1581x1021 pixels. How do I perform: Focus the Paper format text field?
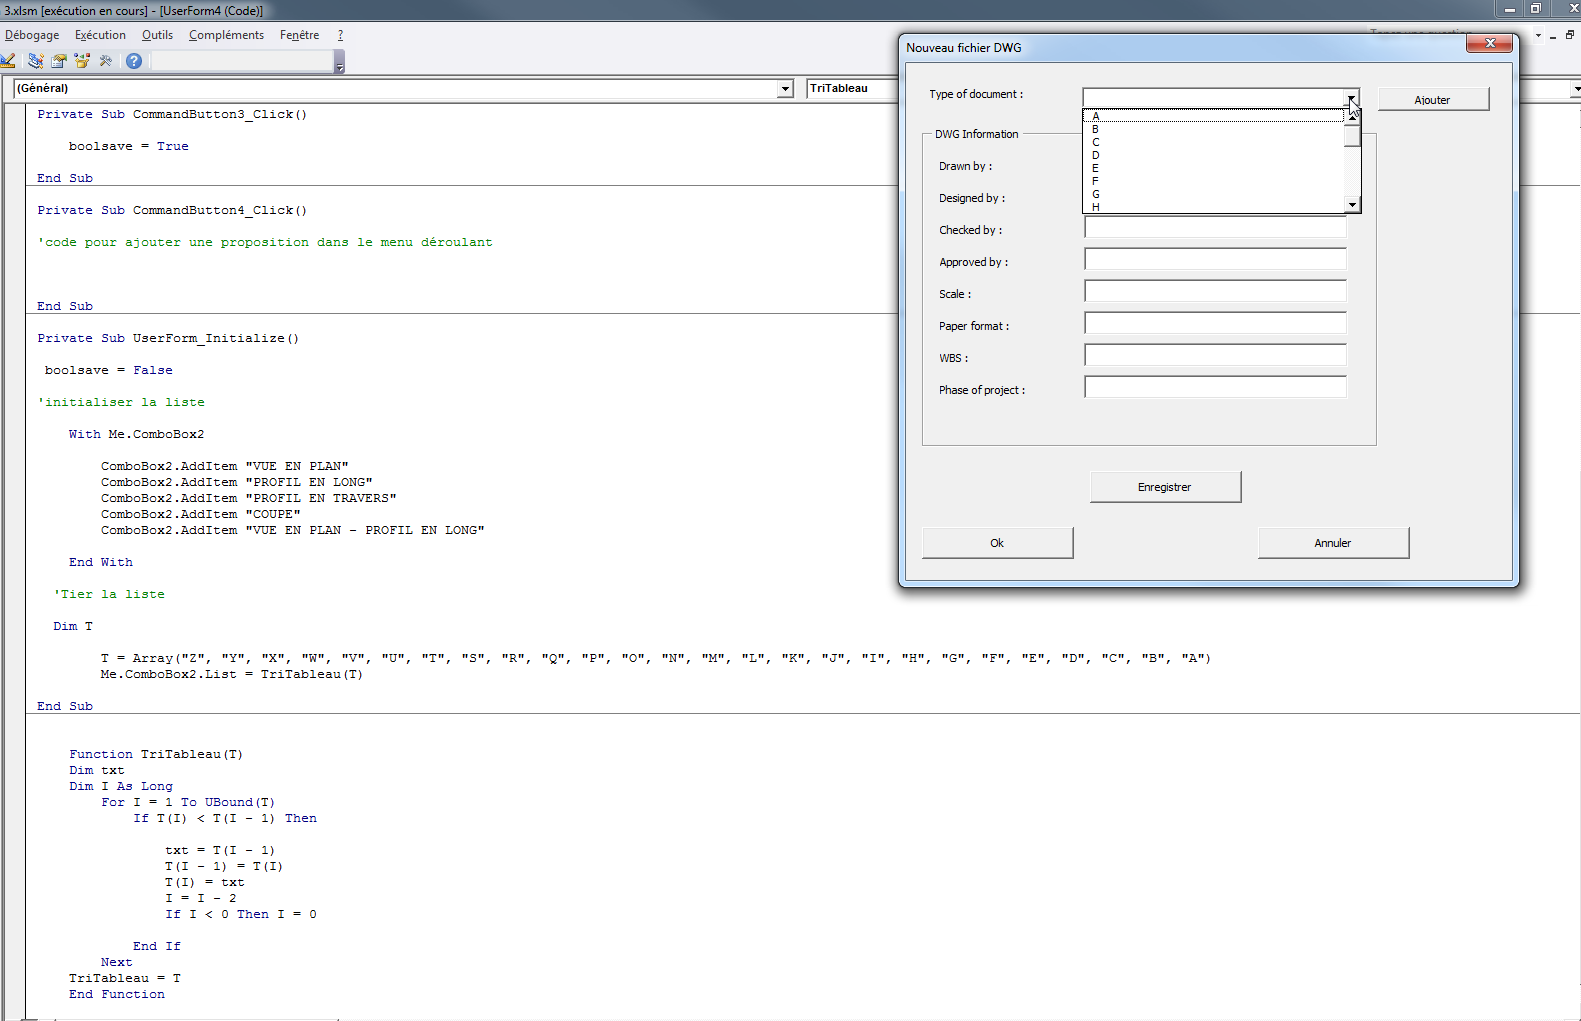tap(1215, 324)
